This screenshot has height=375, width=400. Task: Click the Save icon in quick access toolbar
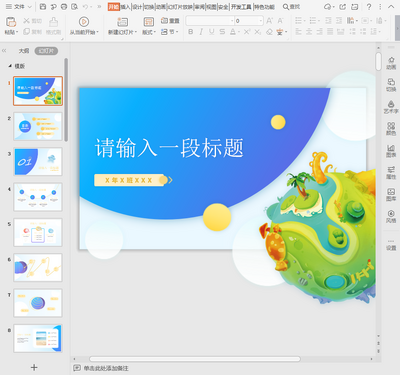(43, 7)
